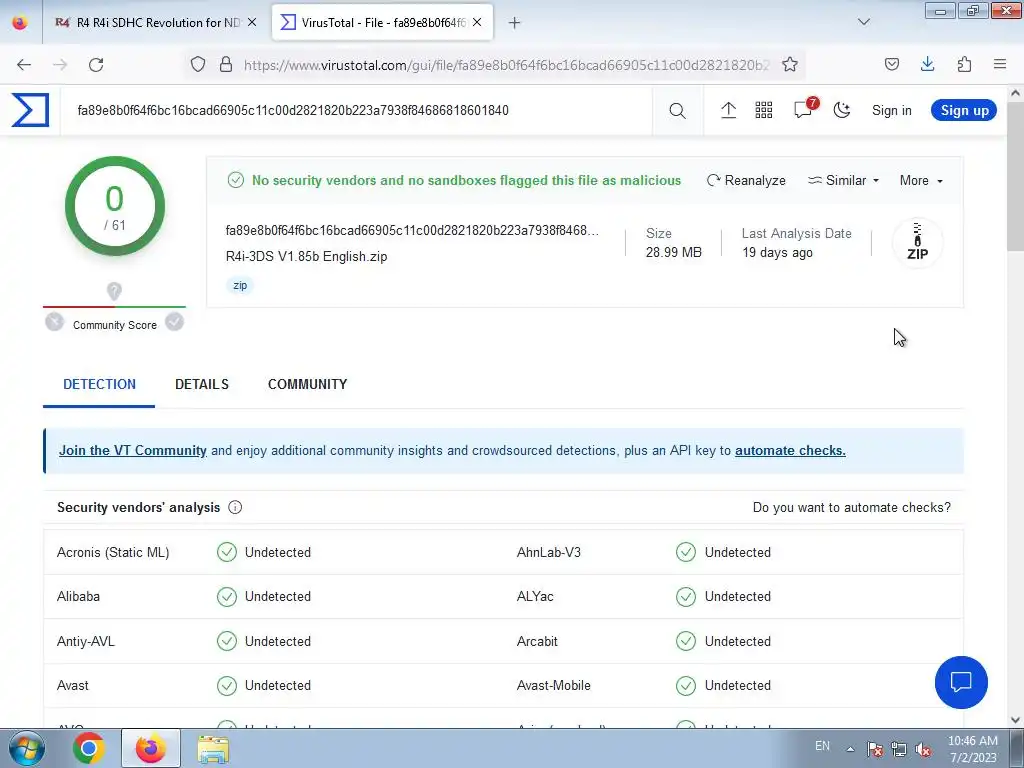This screenshot has height=768, width=1024.
Task: Expand the More dropdown
Action: pos(921,180)
